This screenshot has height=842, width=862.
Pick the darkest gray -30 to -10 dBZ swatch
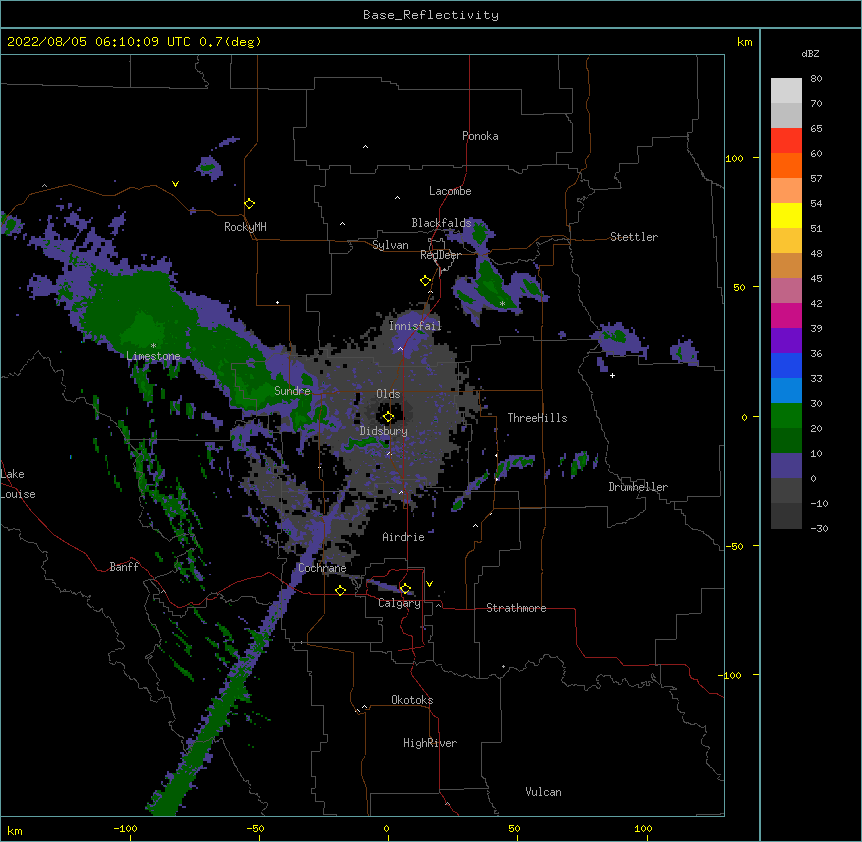[786, 516]
